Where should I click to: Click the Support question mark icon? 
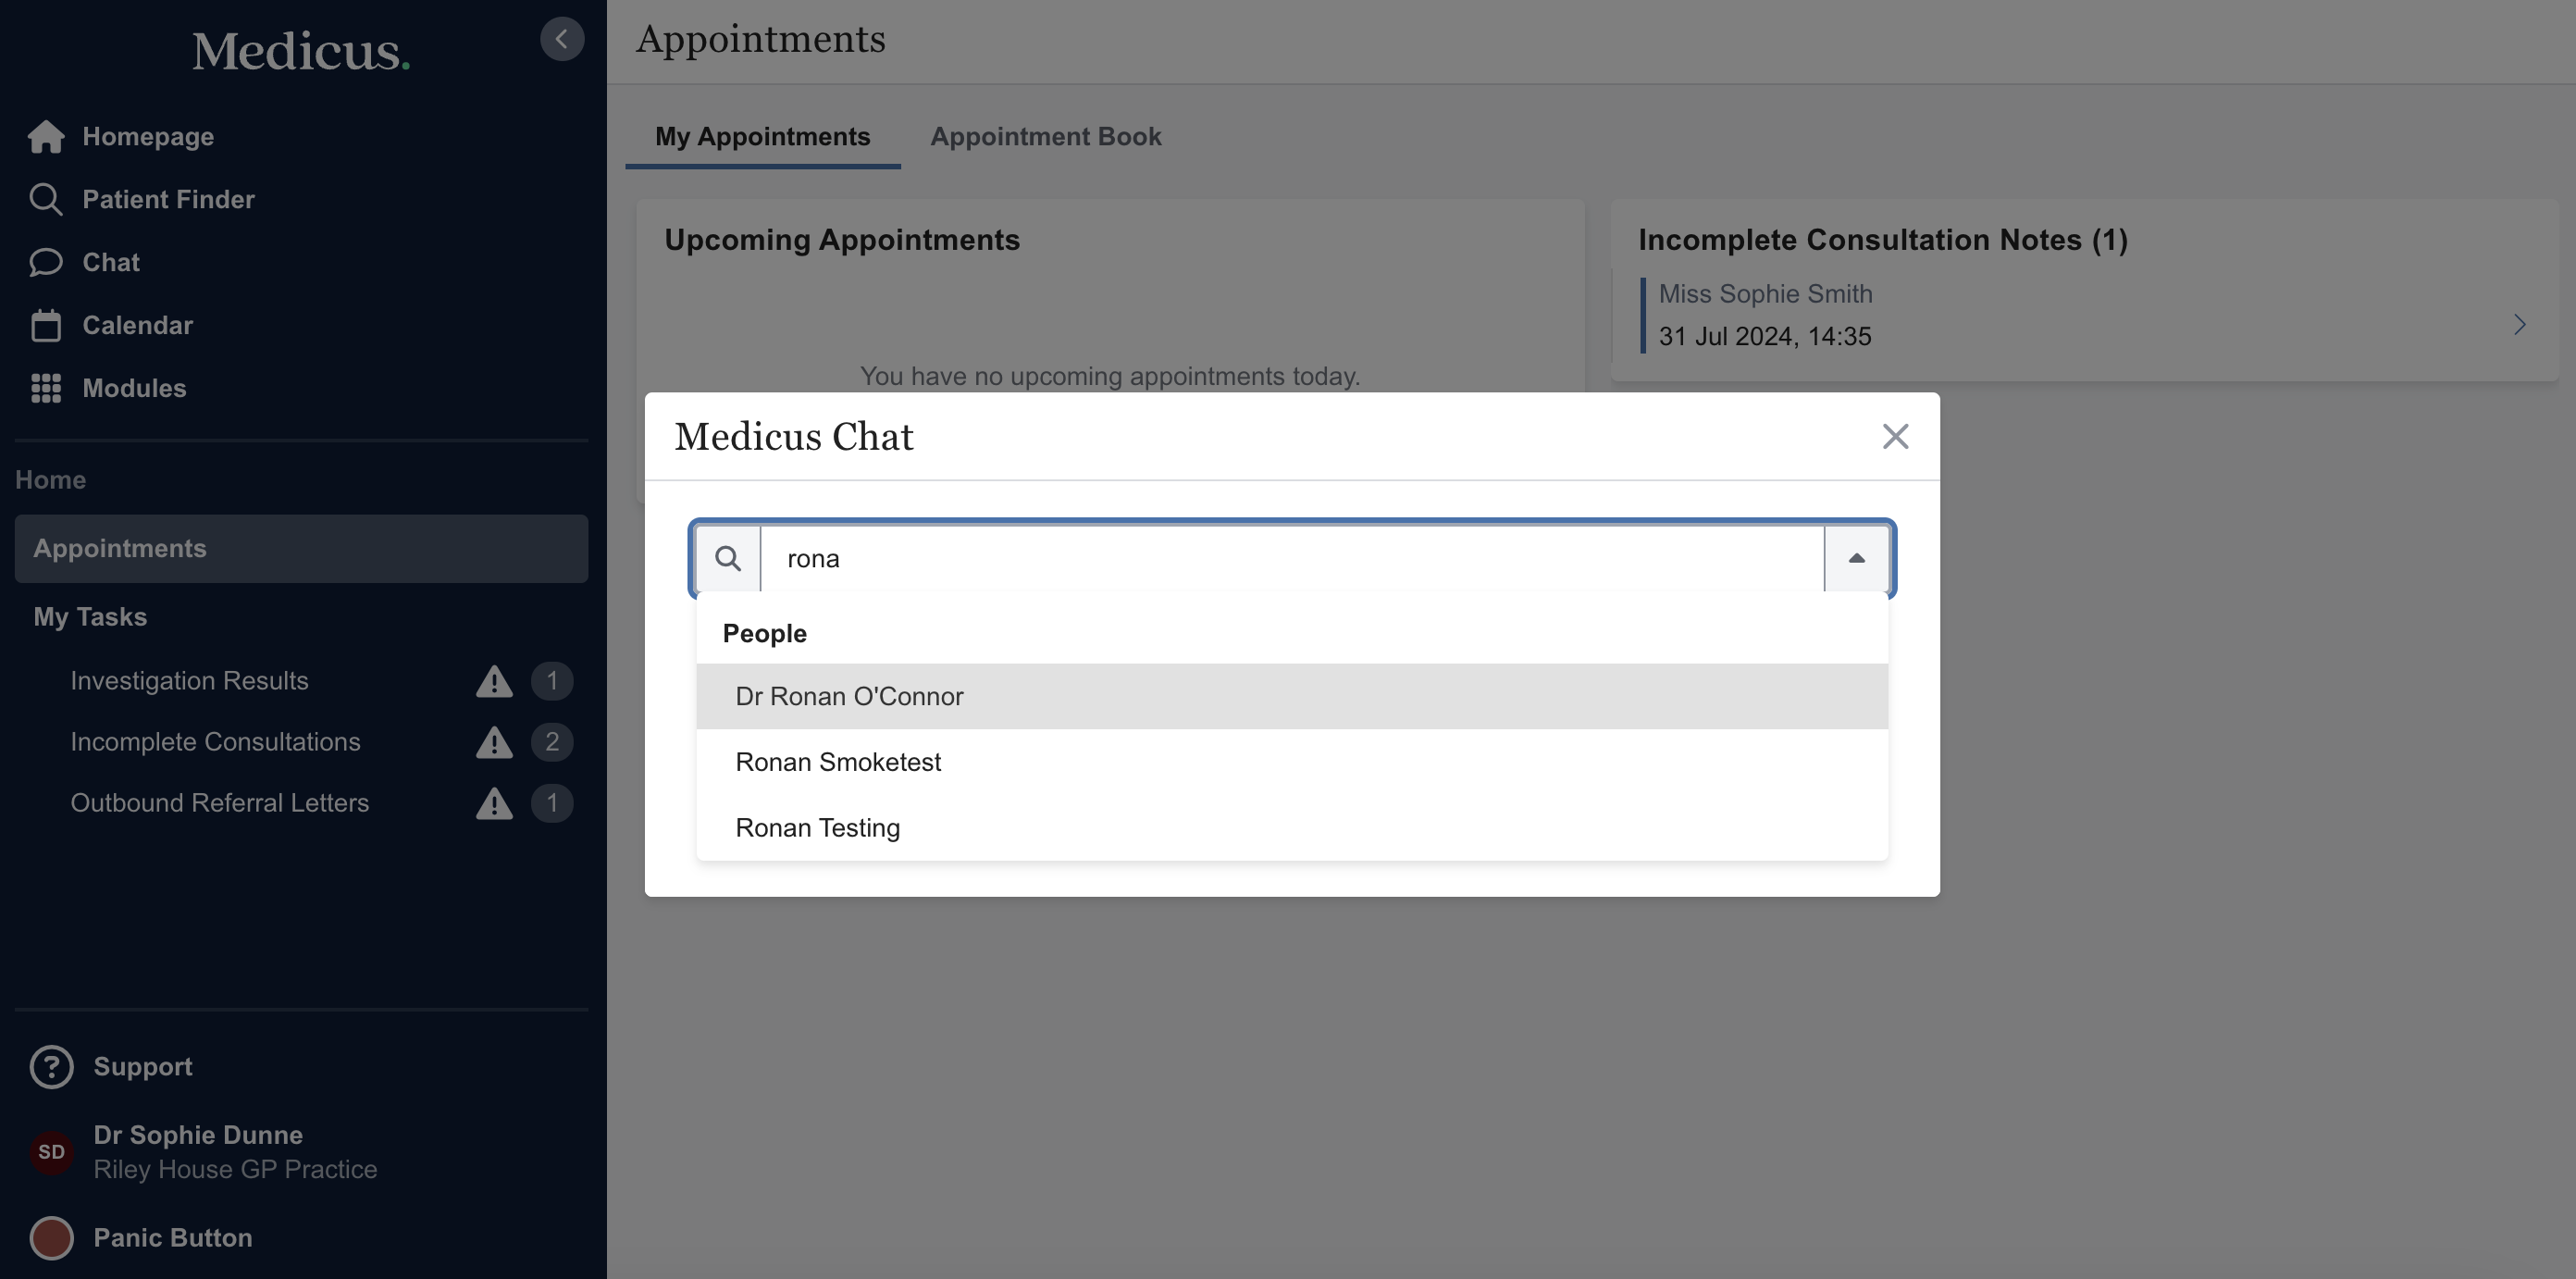[52, 1067]
